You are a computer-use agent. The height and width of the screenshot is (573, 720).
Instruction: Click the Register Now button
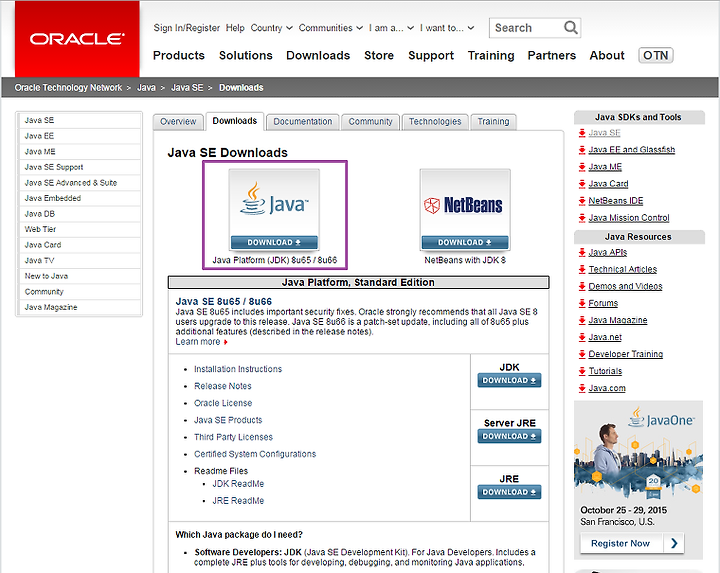click(632, 543)
